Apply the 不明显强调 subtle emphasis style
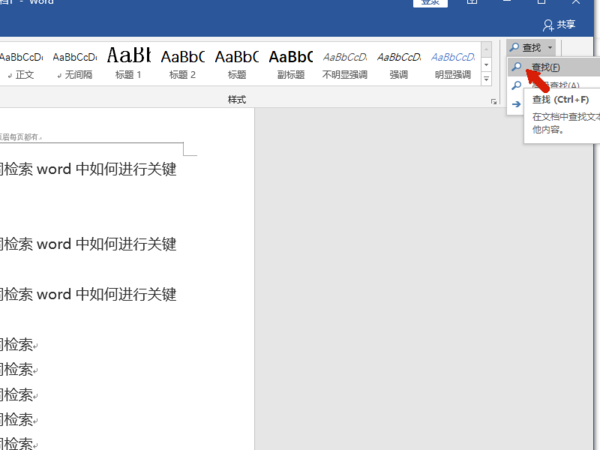This screenshot has width=600, height=450. coord(345,65)
